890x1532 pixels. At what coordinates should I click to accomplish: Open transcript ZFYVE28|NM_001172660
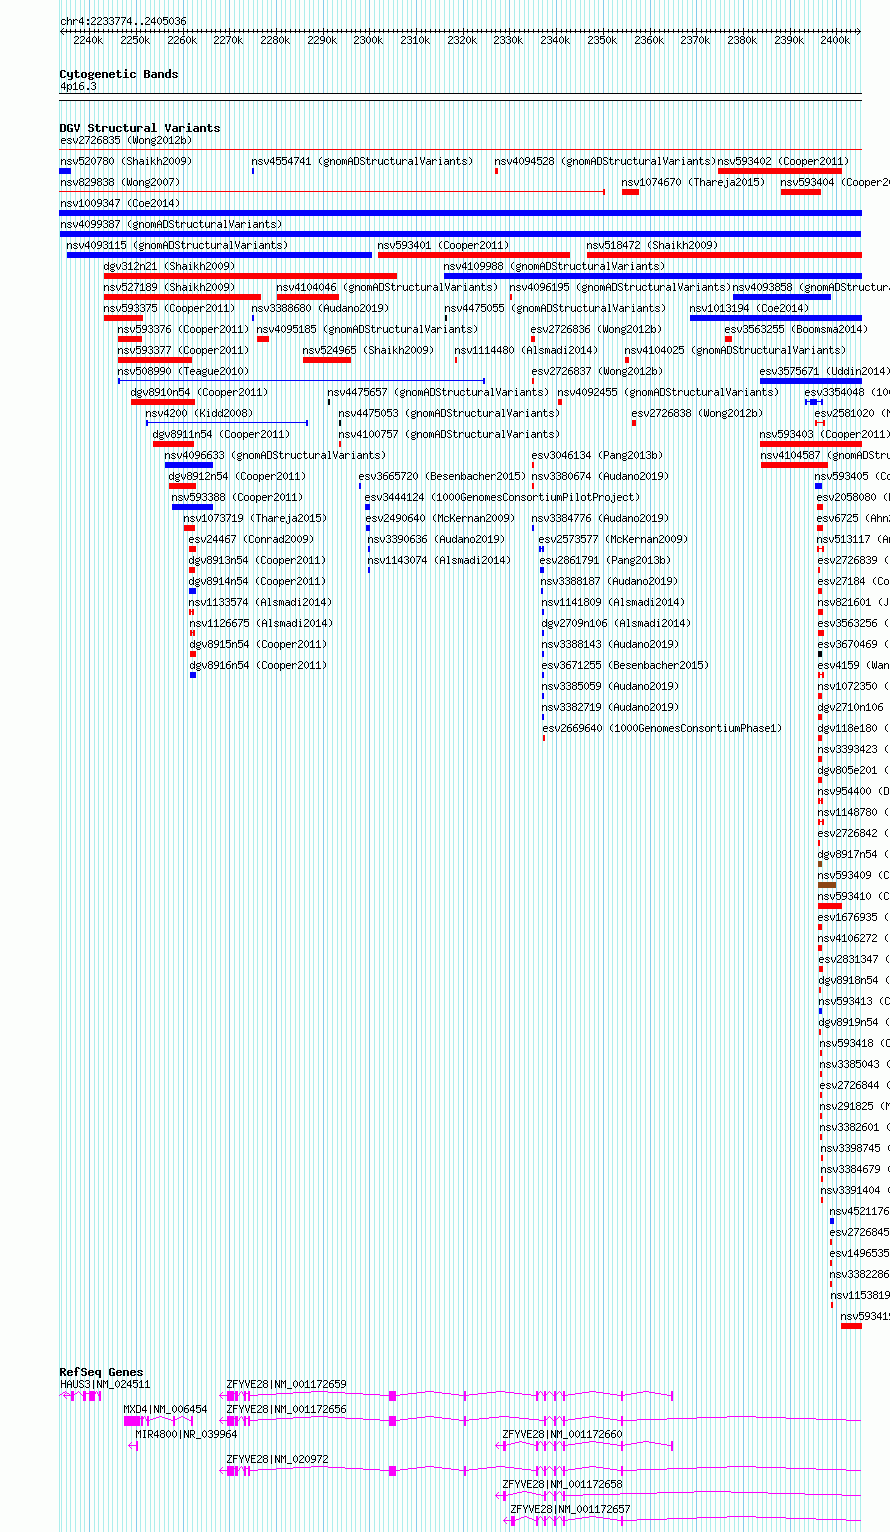(562, 1434)
